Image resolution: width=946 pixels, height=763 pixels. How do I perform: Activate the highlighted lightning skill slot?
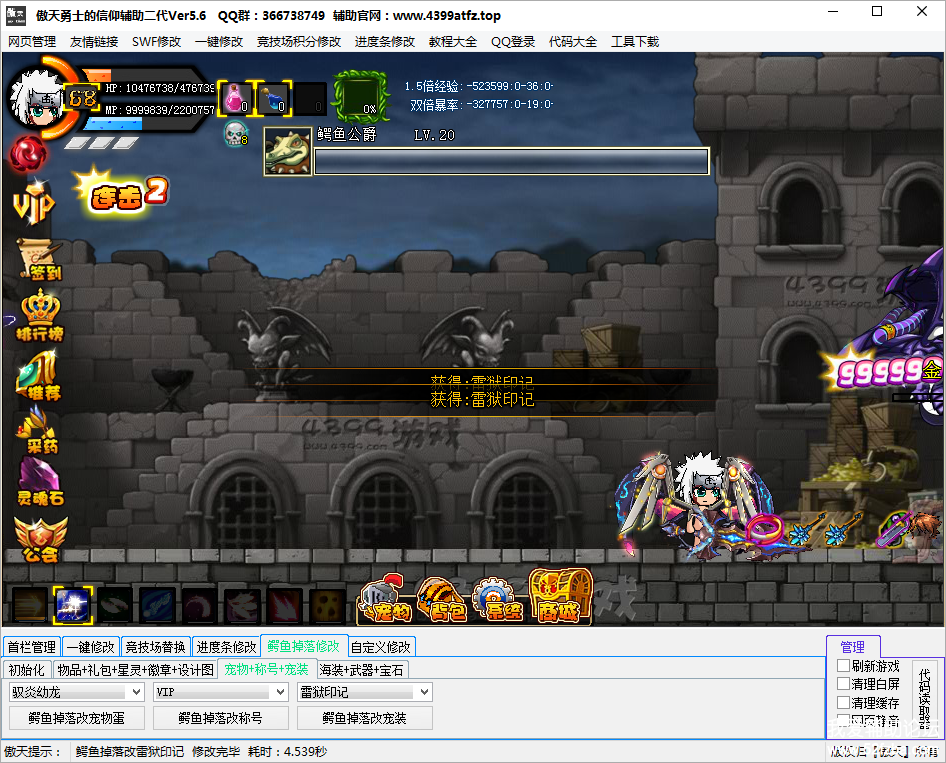[72, 605]
